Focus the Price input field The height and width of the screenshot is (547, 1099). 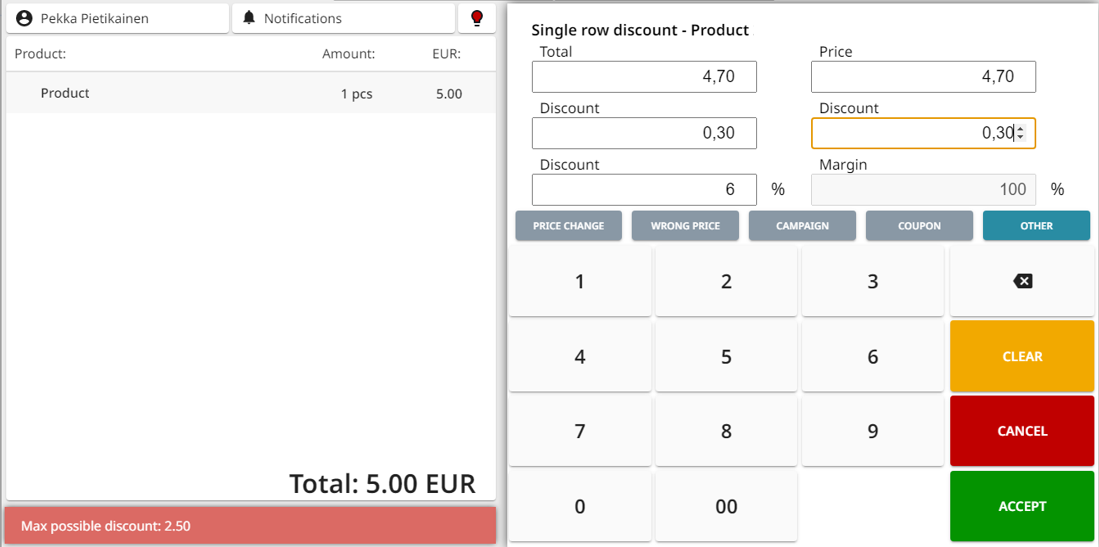click(923, 77)
